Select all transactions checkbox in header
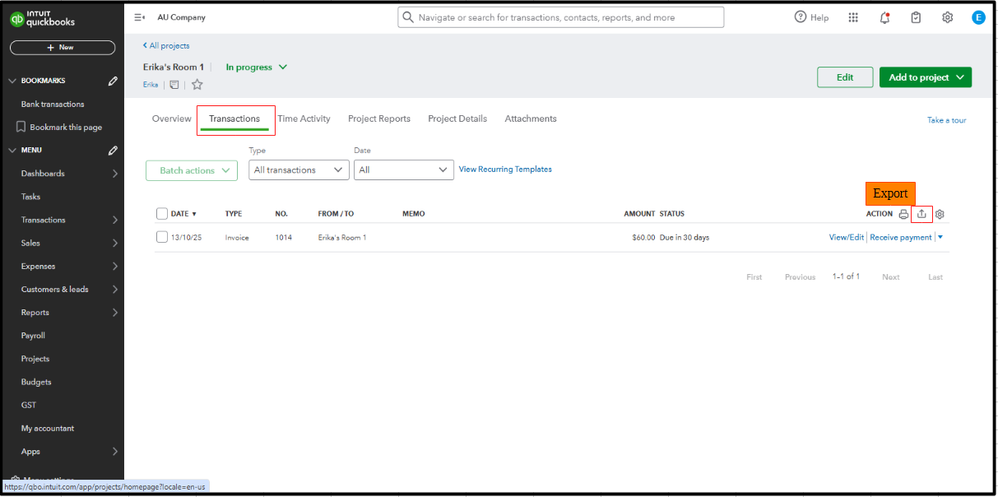Viewport: 998px width, 497px height. pos(162,213)
